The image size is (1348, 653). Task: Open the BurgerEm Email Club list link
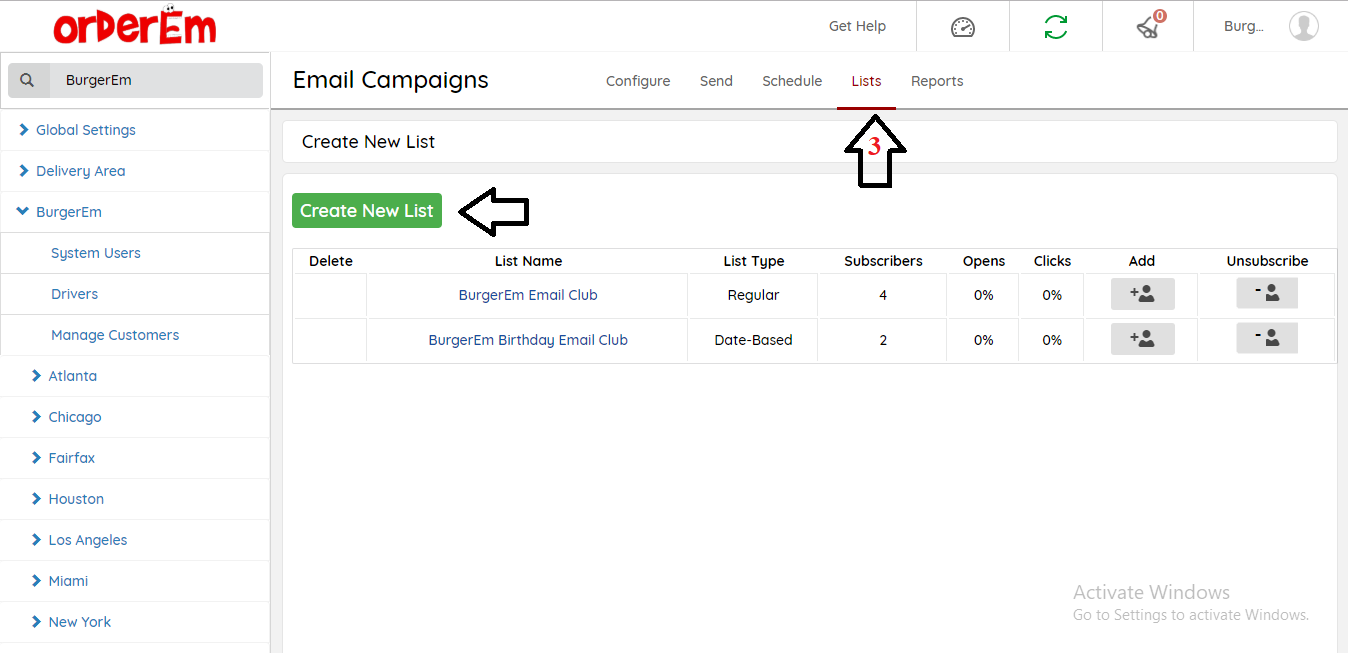coord(528,295)
